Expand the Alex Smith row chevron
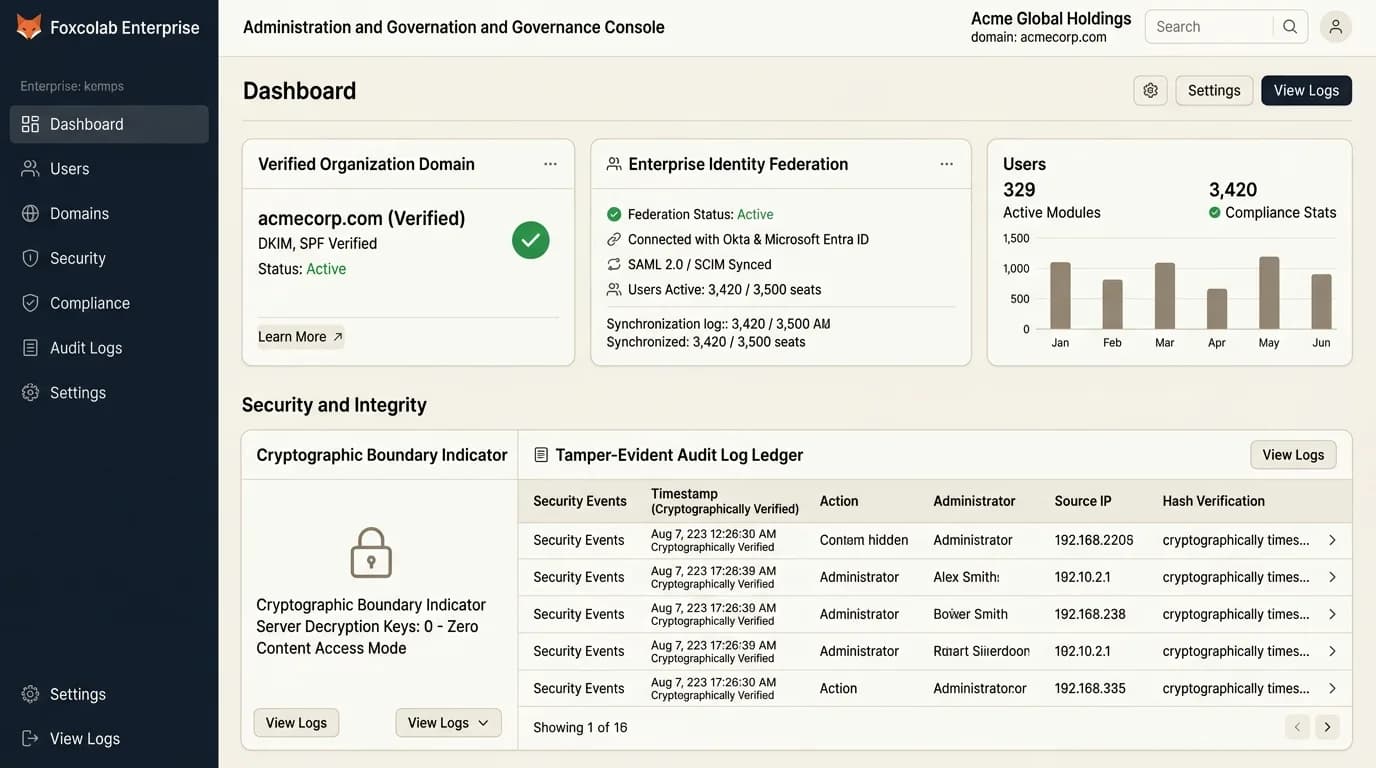Image resolution: width=1376 pixels, height=768 pixels. tap(1332, 577)
